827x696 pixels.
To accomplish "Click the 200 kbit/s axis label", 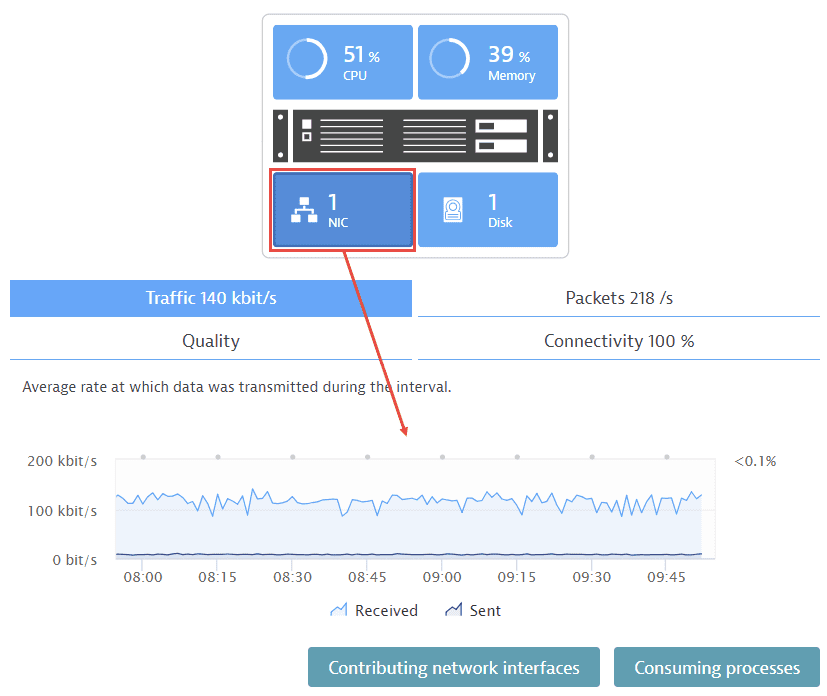I will (x=62, y=461).
